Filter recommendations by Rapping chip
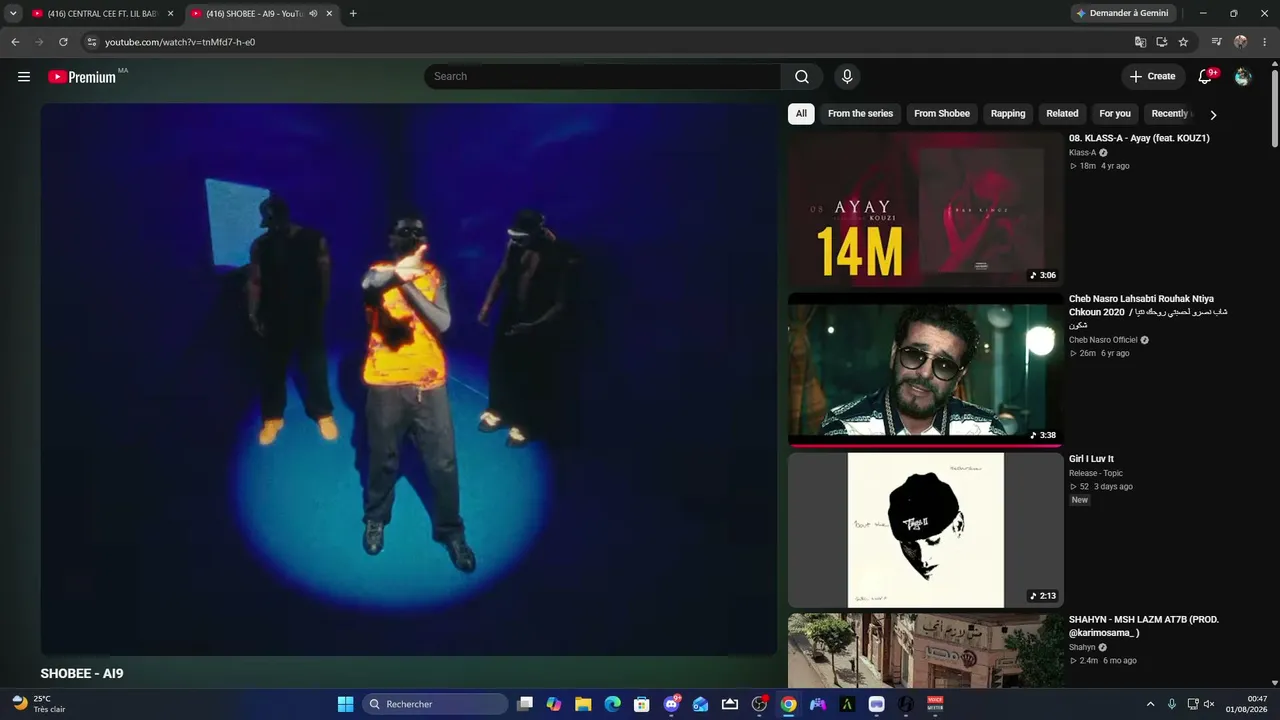Image resolution: width=1280 pixels, height=720 pixels. (x=1008, y=114)
